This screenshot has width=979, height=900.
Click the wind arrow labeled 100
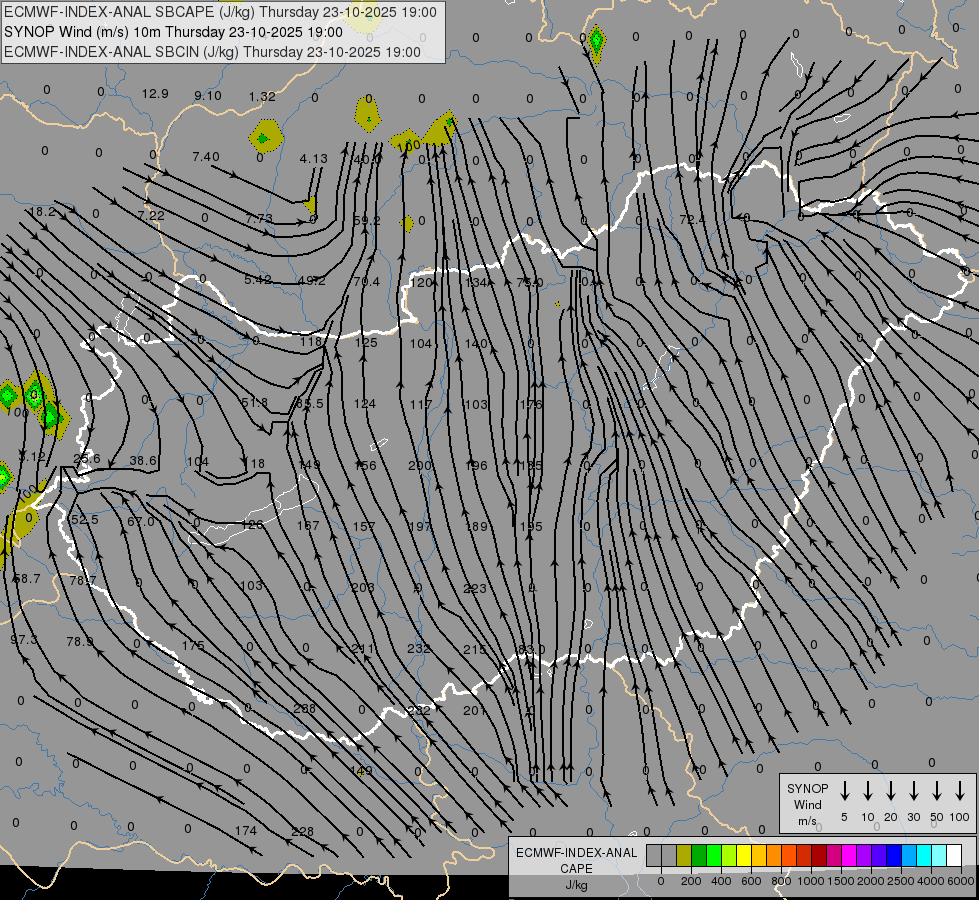pos(960,791)
